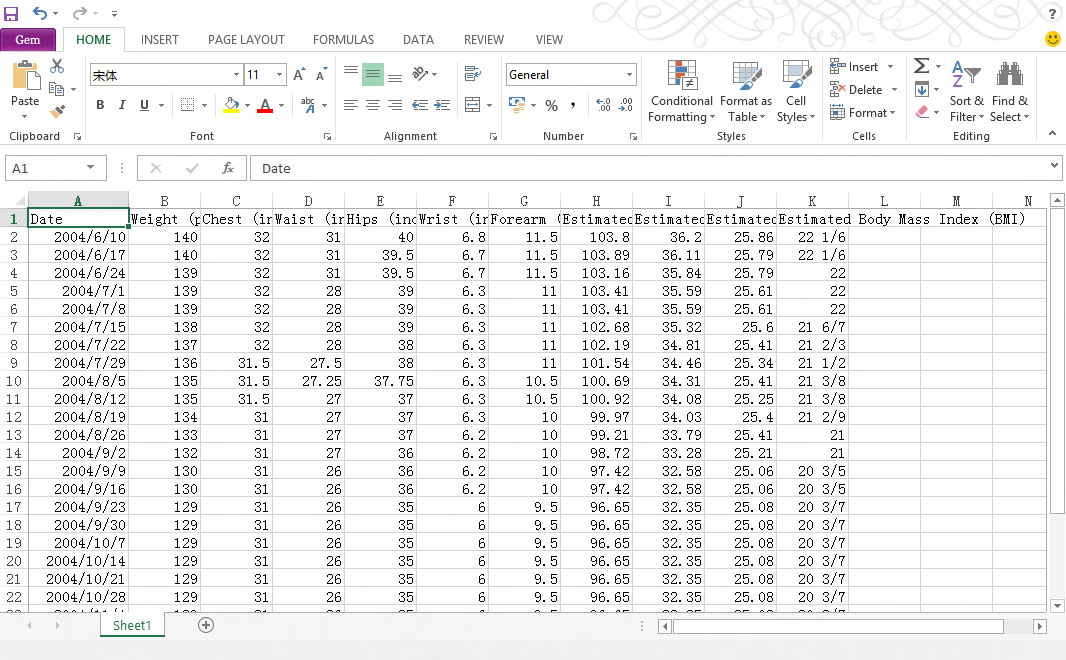Increase font size with the large A icon
Image resolution: width=1066 pixels, height=660 pixels.
click(x=299, y=75)
